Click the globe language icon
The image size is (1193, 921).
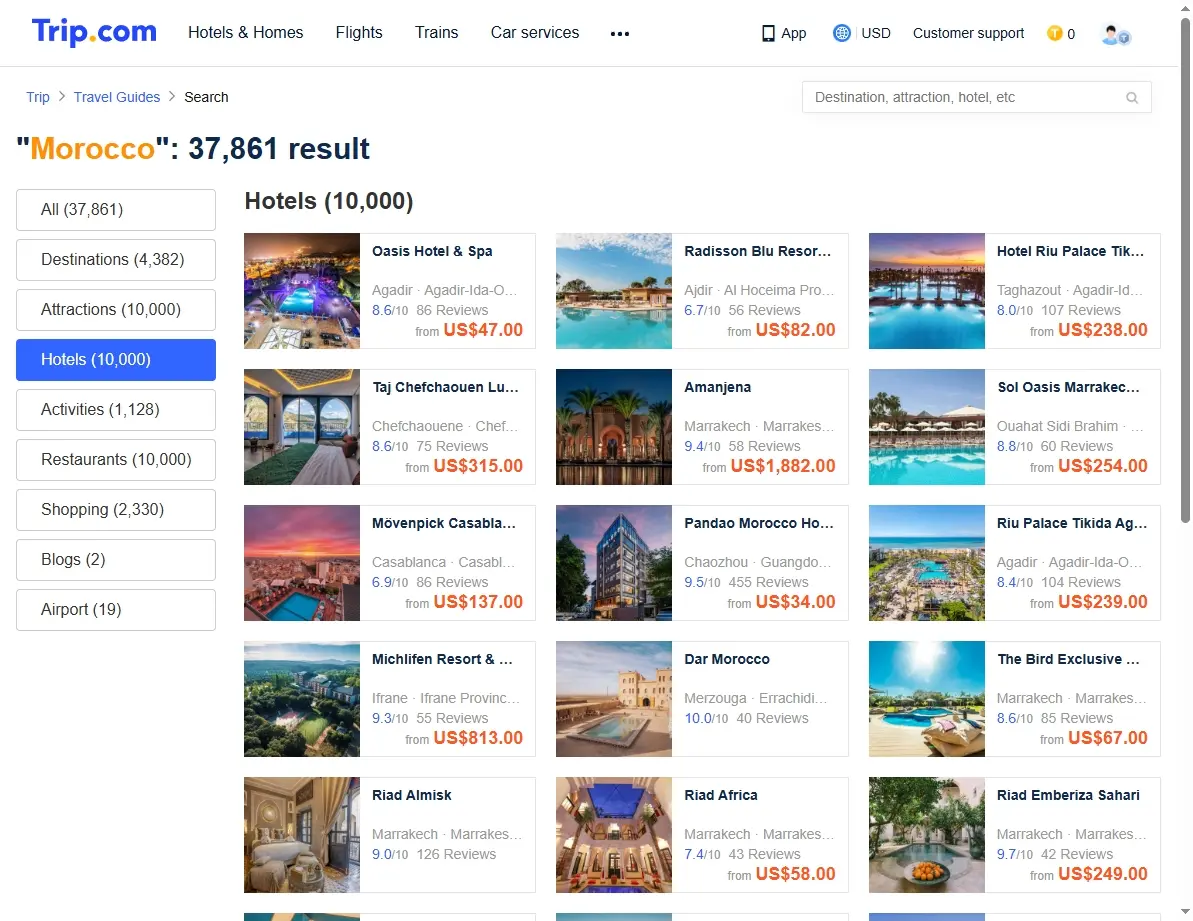tap(841, 33)
